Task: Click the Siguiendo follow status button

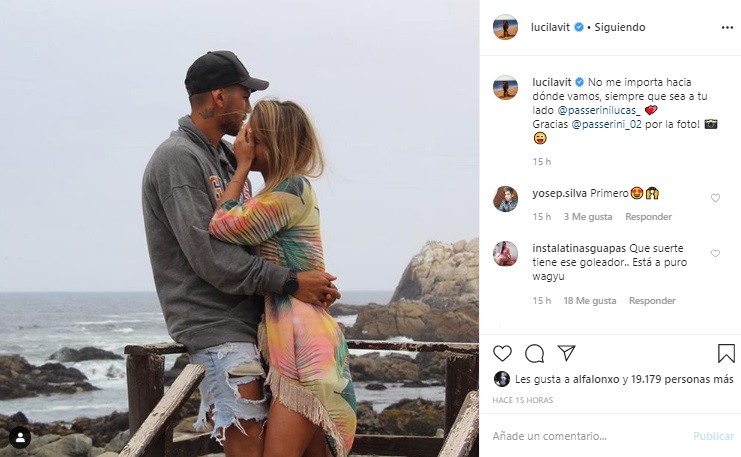Action: [621, 27]
